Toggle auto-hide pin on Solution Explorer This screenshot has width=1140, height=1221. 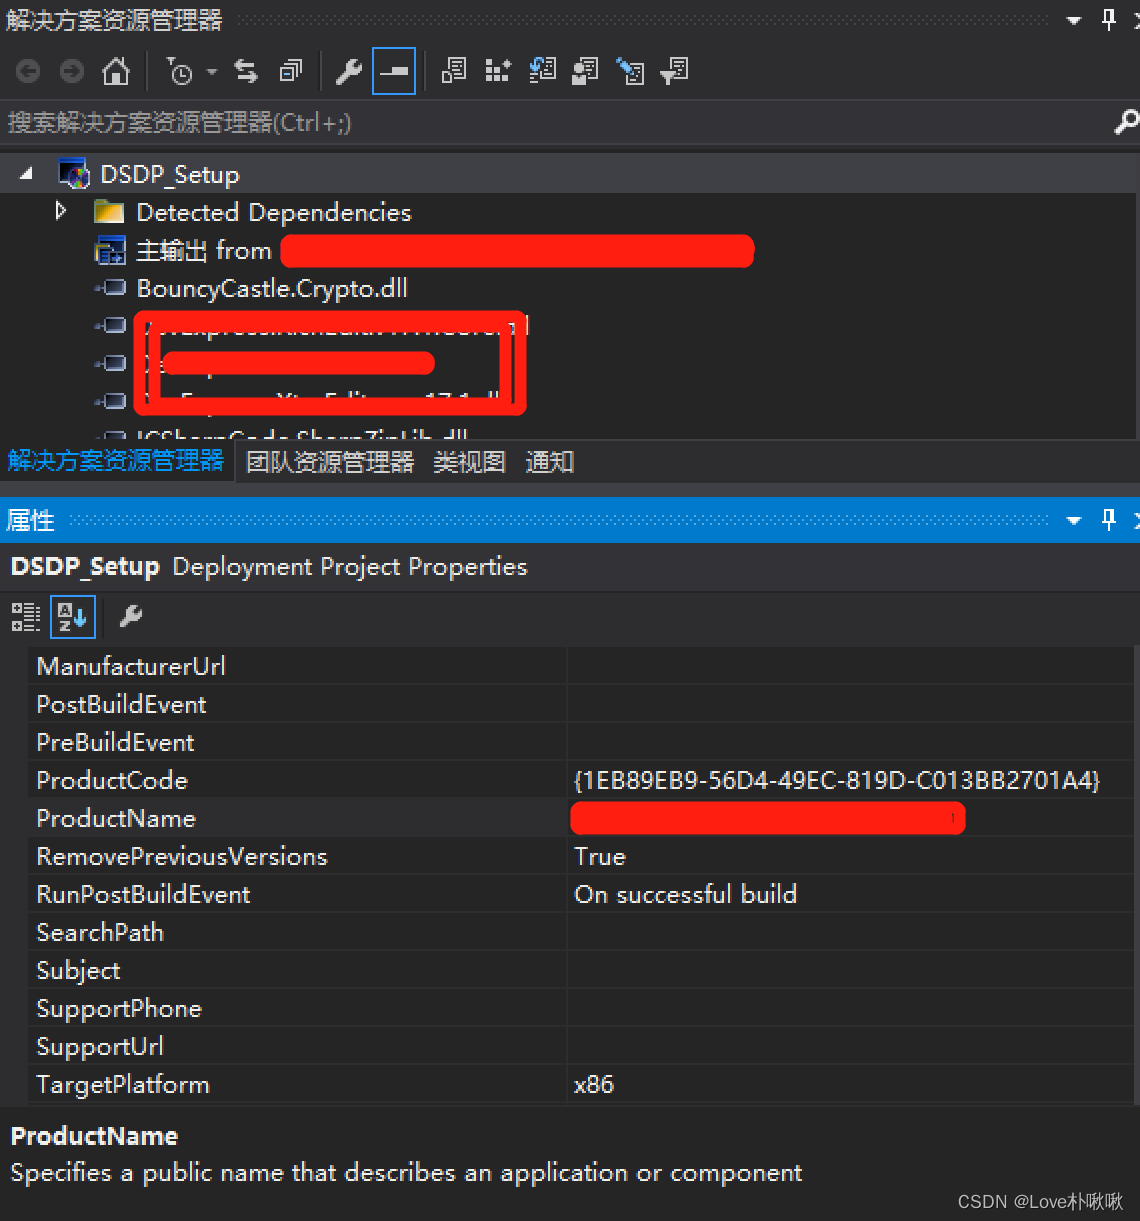click(1109, 19)
